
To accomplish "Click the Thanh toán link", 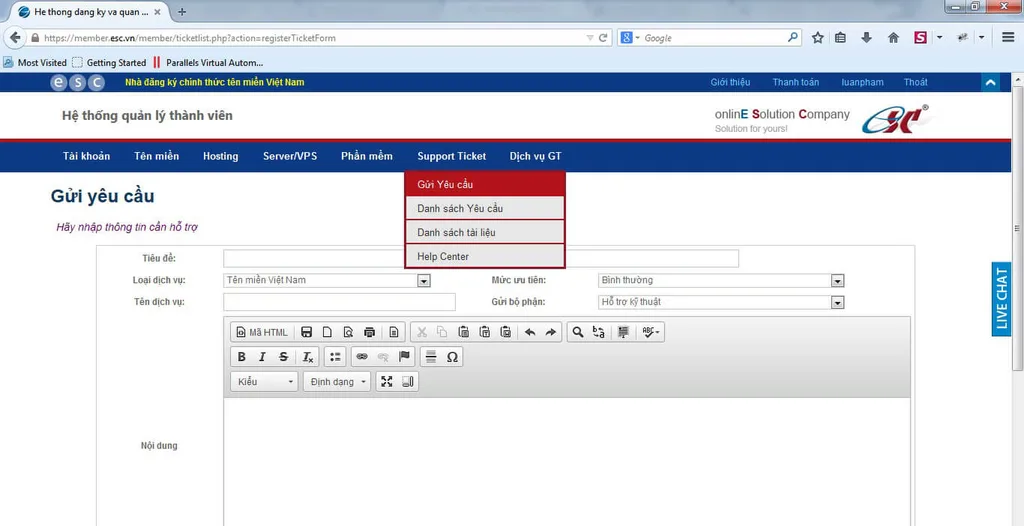I will pyautogui.click(x=795, y=82).
